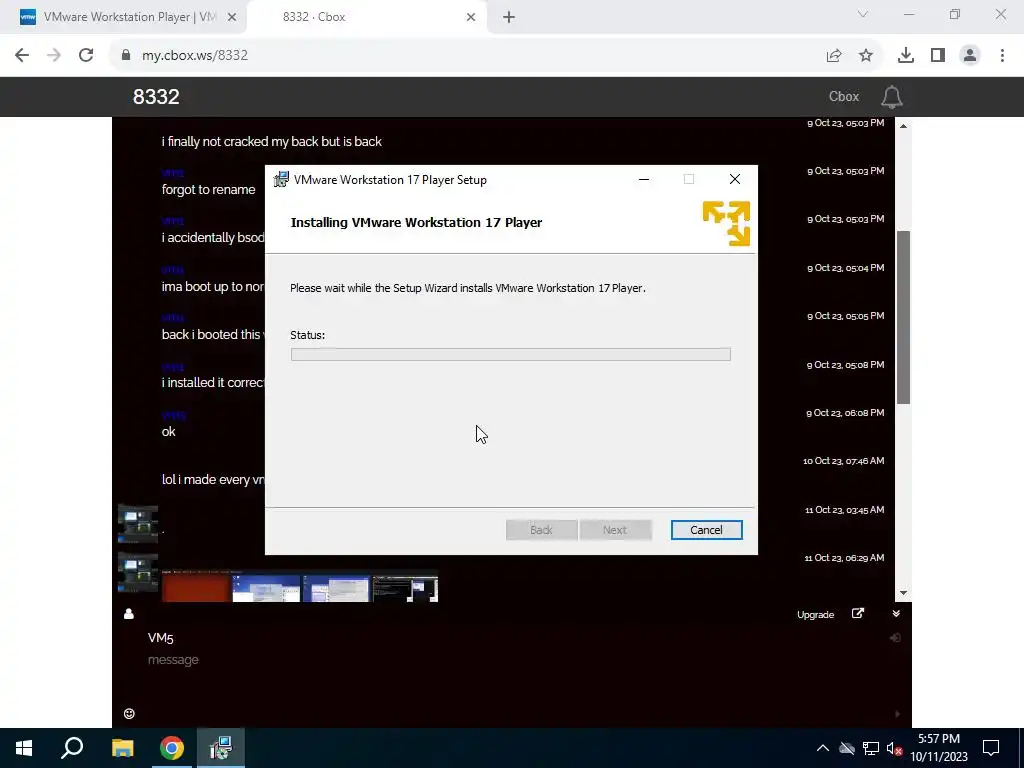This screenshot has height=768, width=1024.
Task: Go back to the previous page
Action: tap(22, 55)
